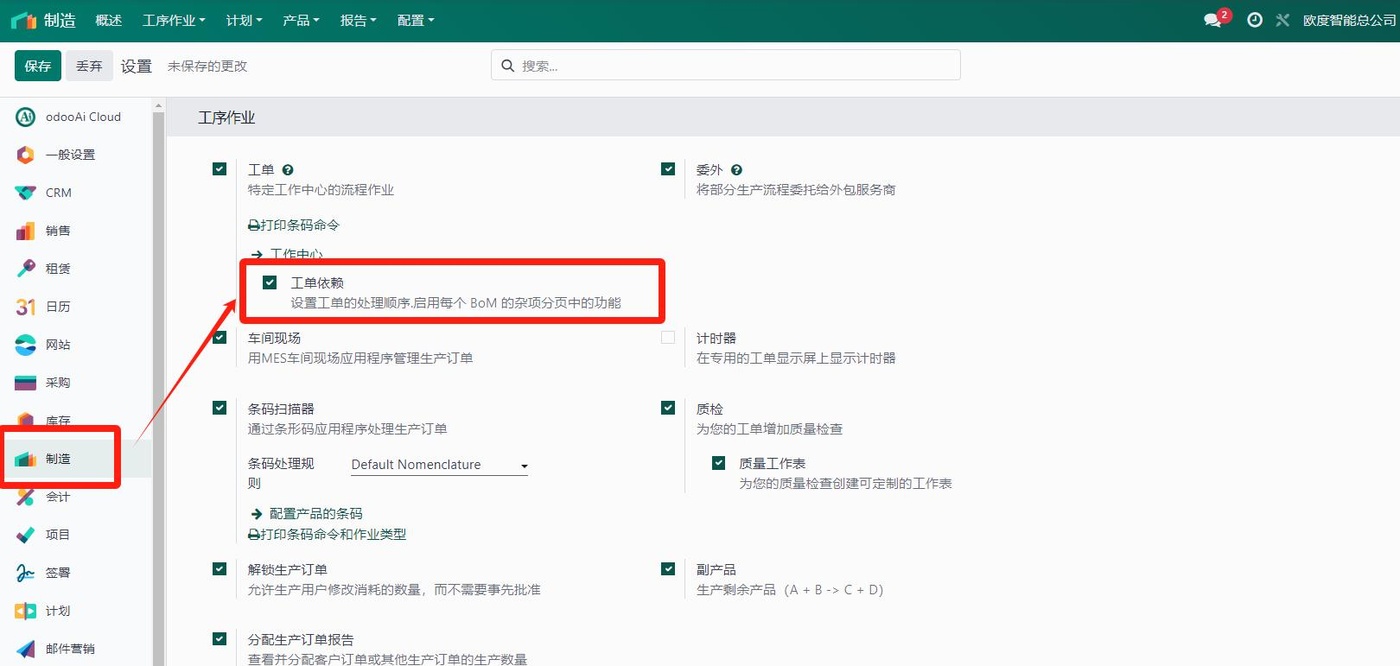Open the 项目 app in sidebar
The width and height of the screenshot is (1400, 666).
pyautogui.click(x=58, y=534)
